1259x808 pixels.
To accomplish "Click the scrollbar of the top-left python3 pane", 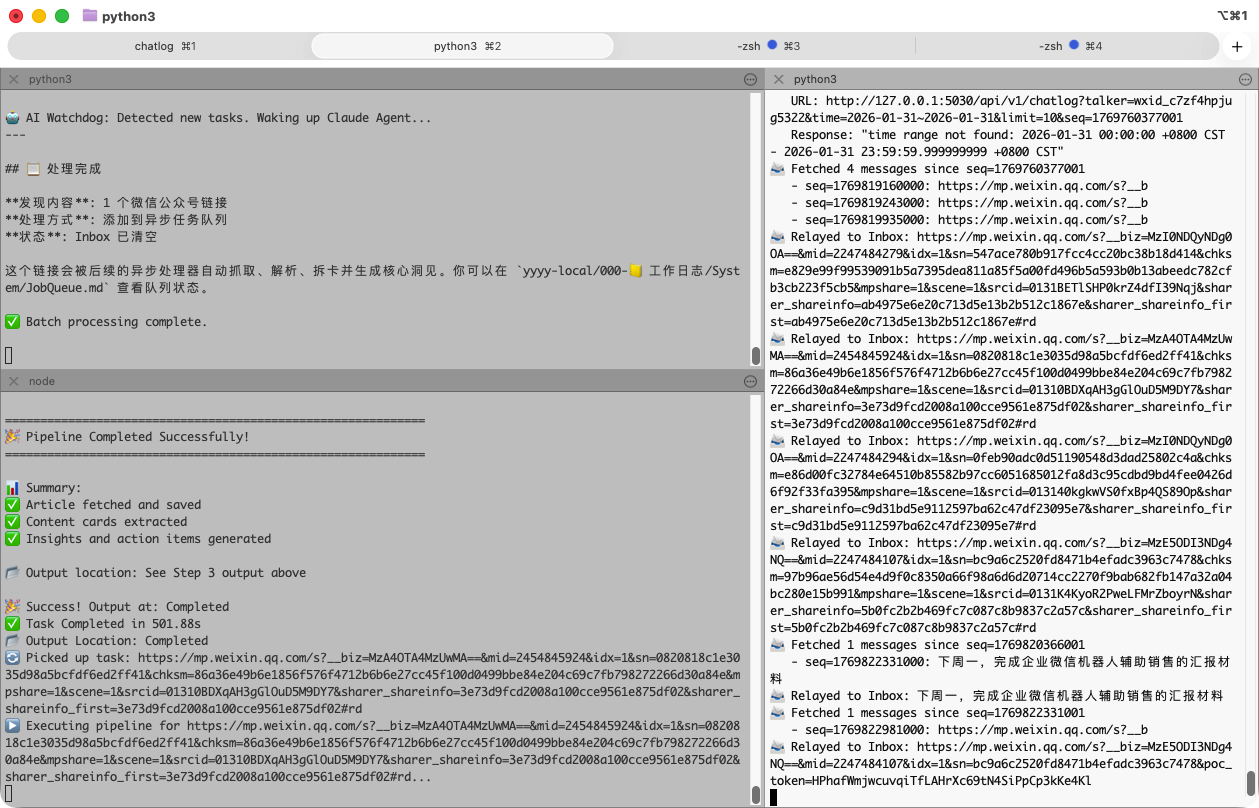I will pyautogui.click(x=756, y=355).
